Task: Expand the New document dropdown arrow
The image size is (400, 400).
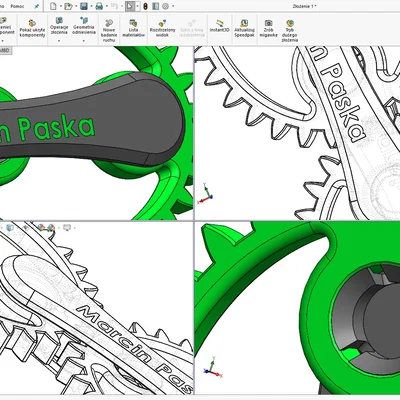Action: coord(60,6)
